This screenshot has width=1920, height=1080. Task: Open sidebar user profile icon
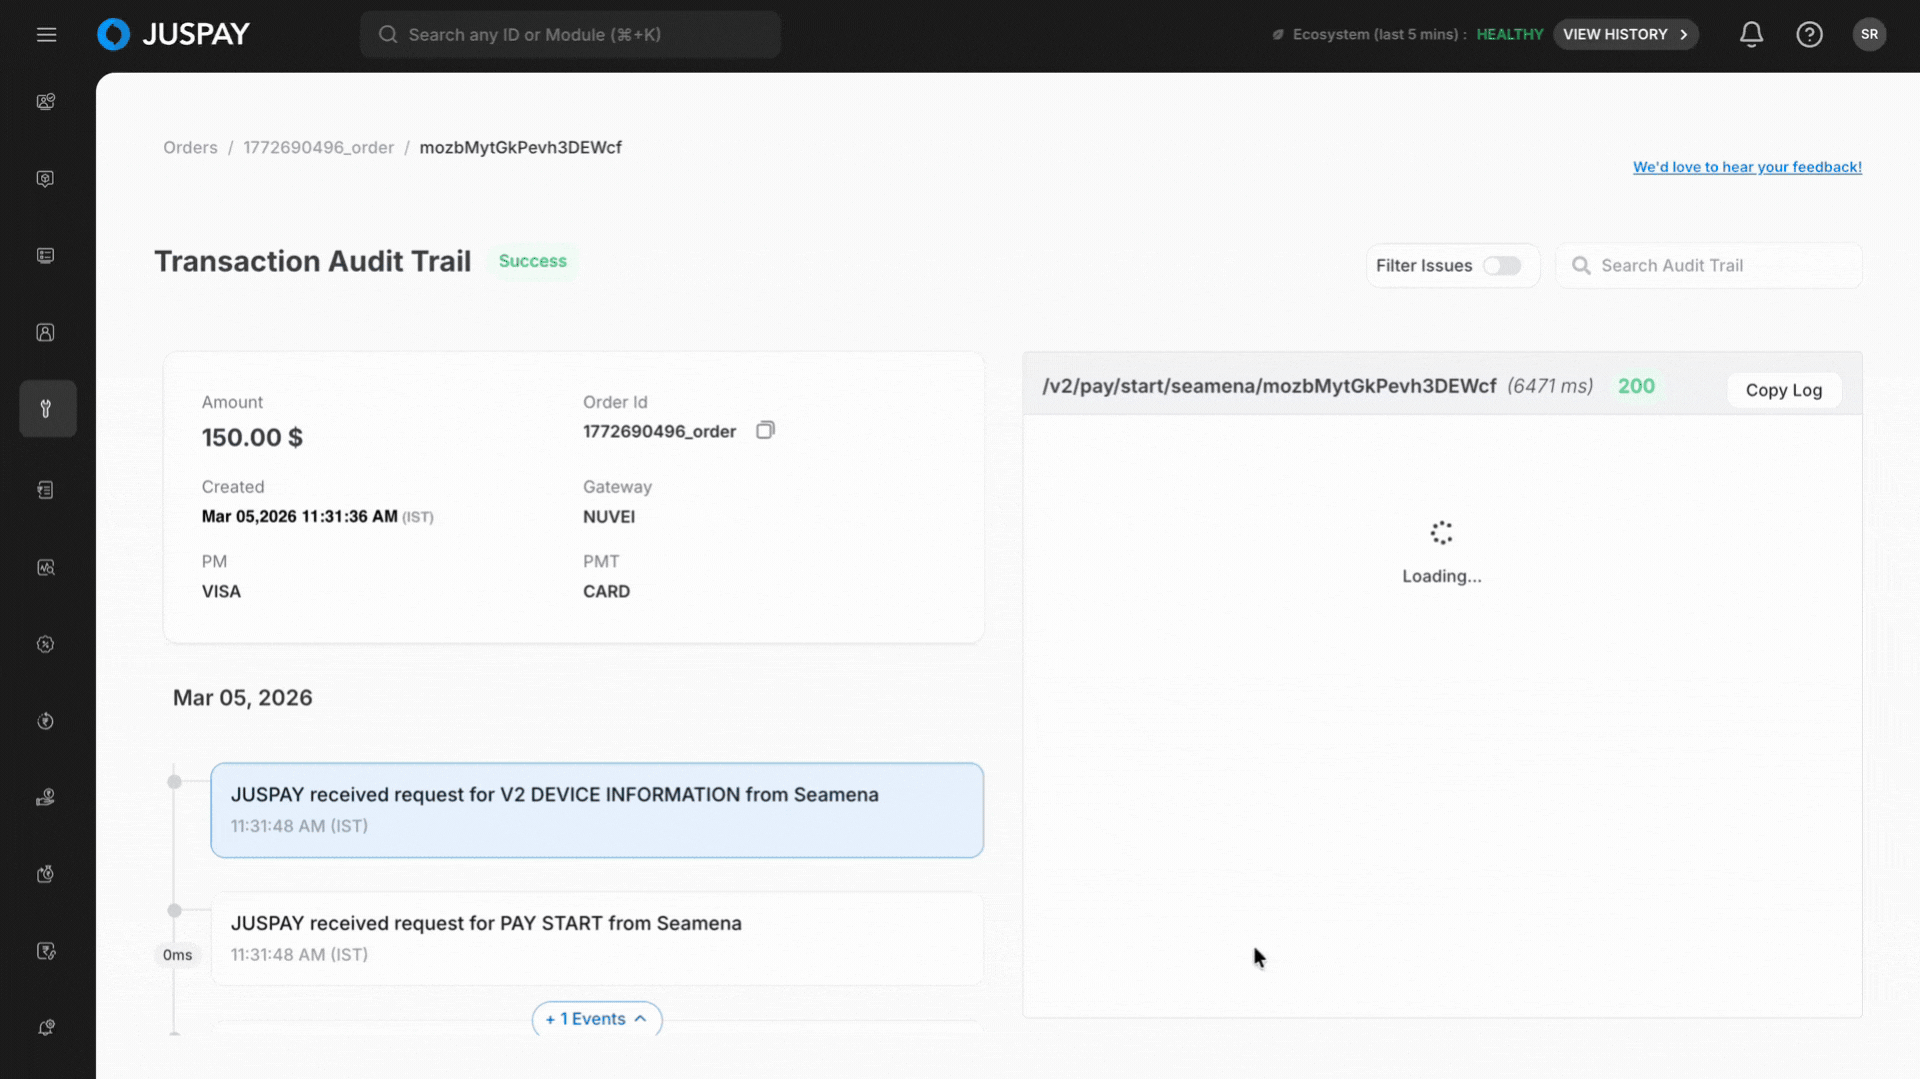tap(46, 332)
